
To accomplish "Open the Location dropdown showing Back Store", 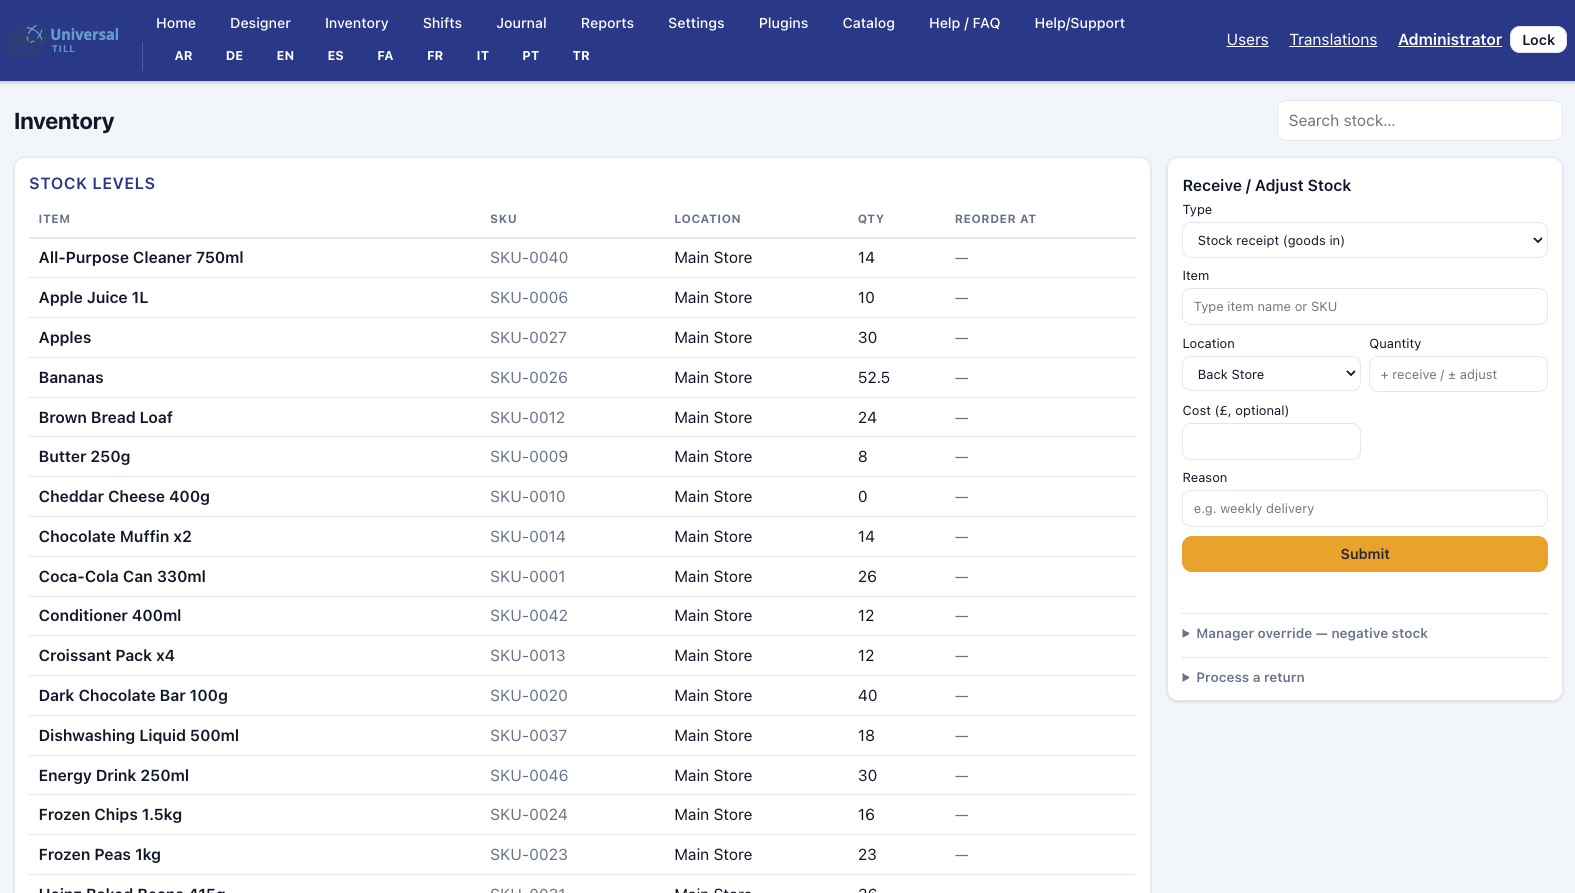I will pyautogui.click(x=1270, y=374).
